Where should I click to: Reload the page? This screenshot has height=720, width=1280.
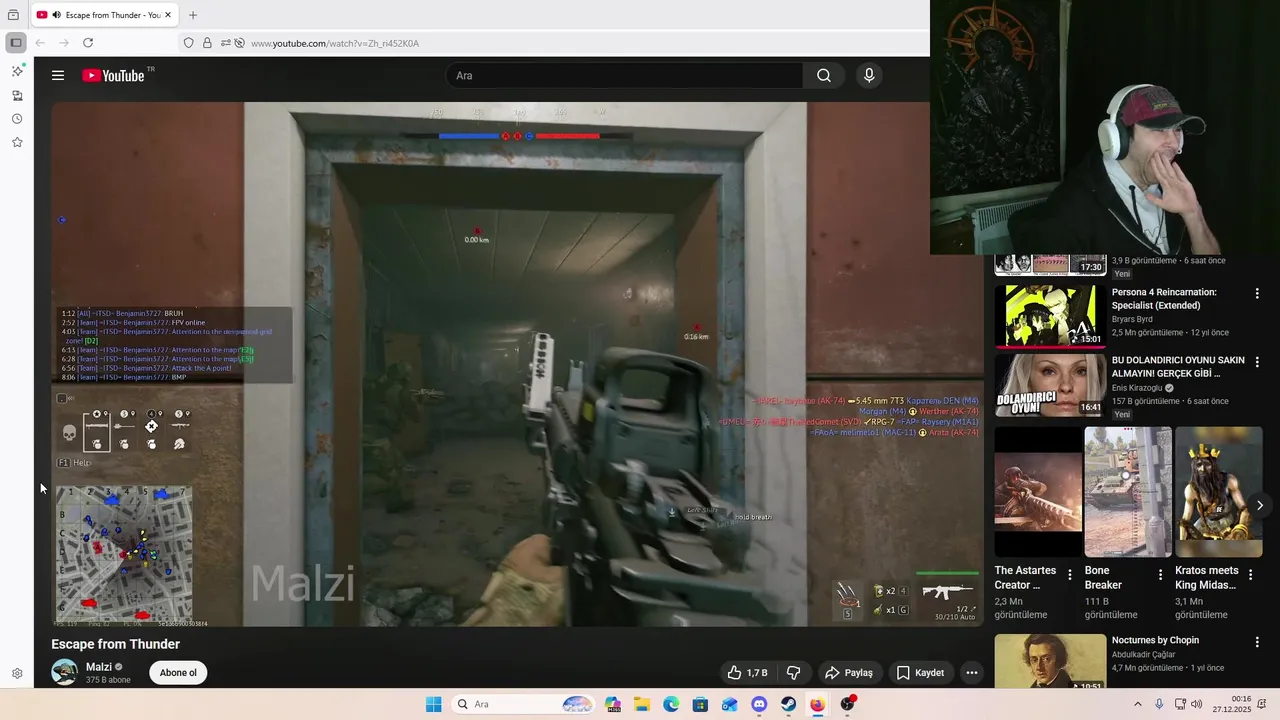click(88, 43)
